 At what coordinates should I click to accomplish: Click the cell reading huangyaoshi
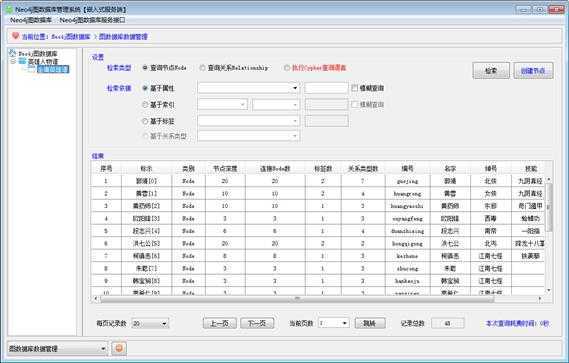(408, 206)
